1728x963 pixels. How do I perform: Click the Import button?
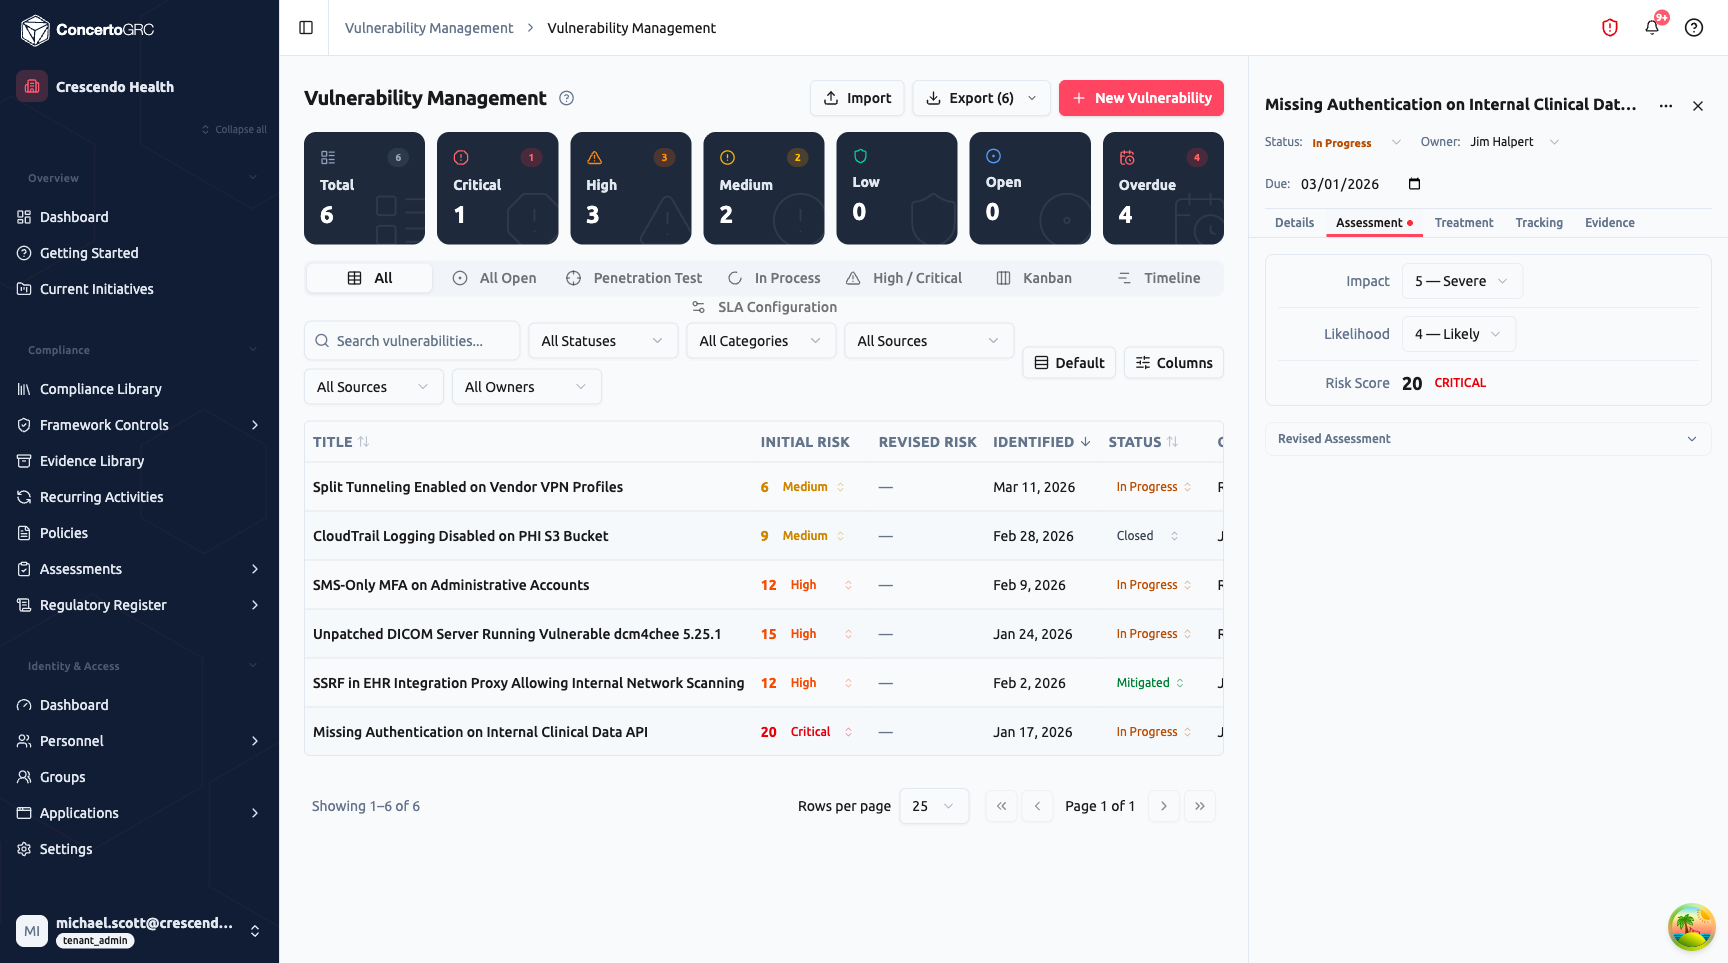[857, 98]
